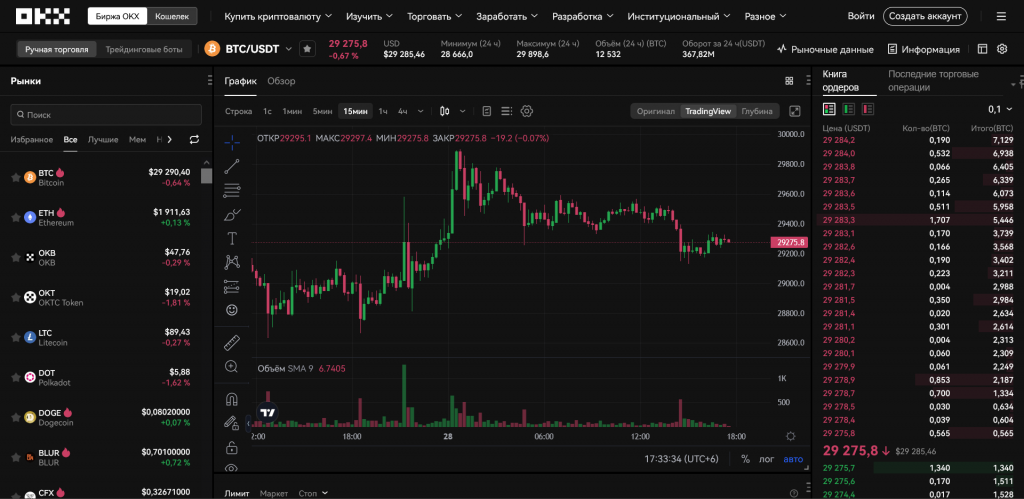
Task: Open Изучить dropdown menu
Action: pos(370,16)
